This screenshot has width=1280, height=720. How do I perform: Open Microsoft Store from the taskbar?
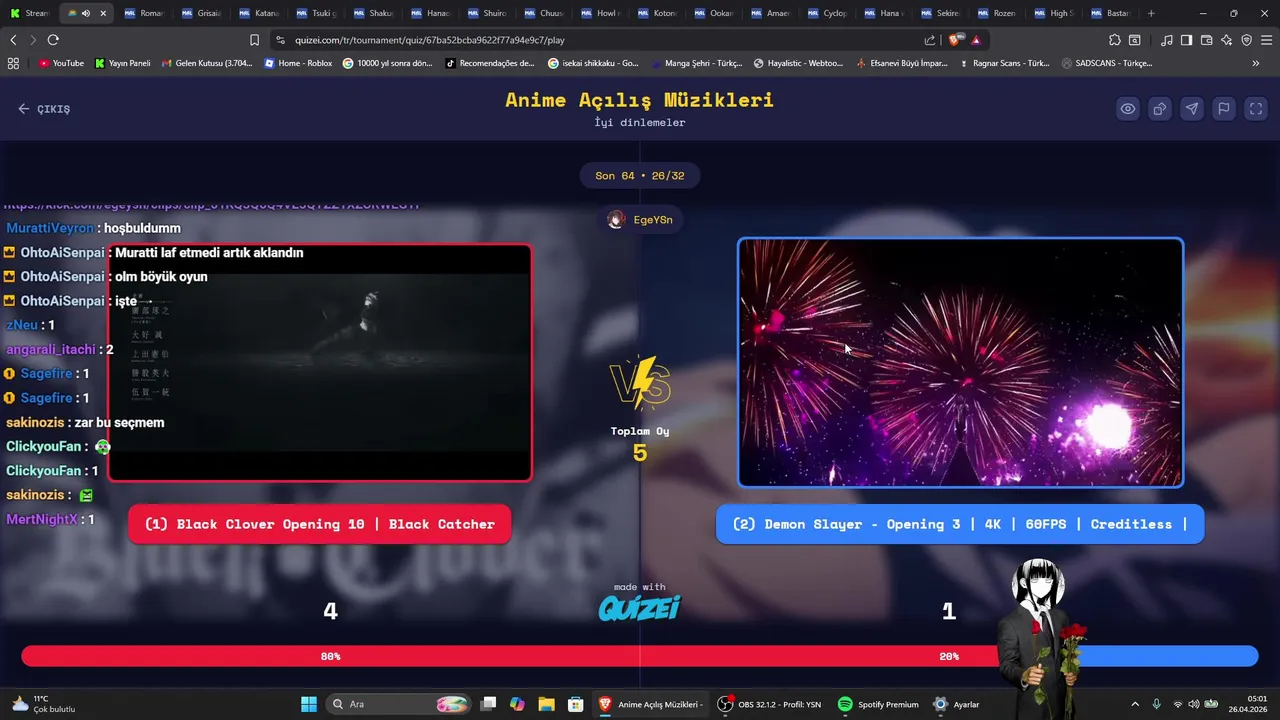tap(575, 704)
